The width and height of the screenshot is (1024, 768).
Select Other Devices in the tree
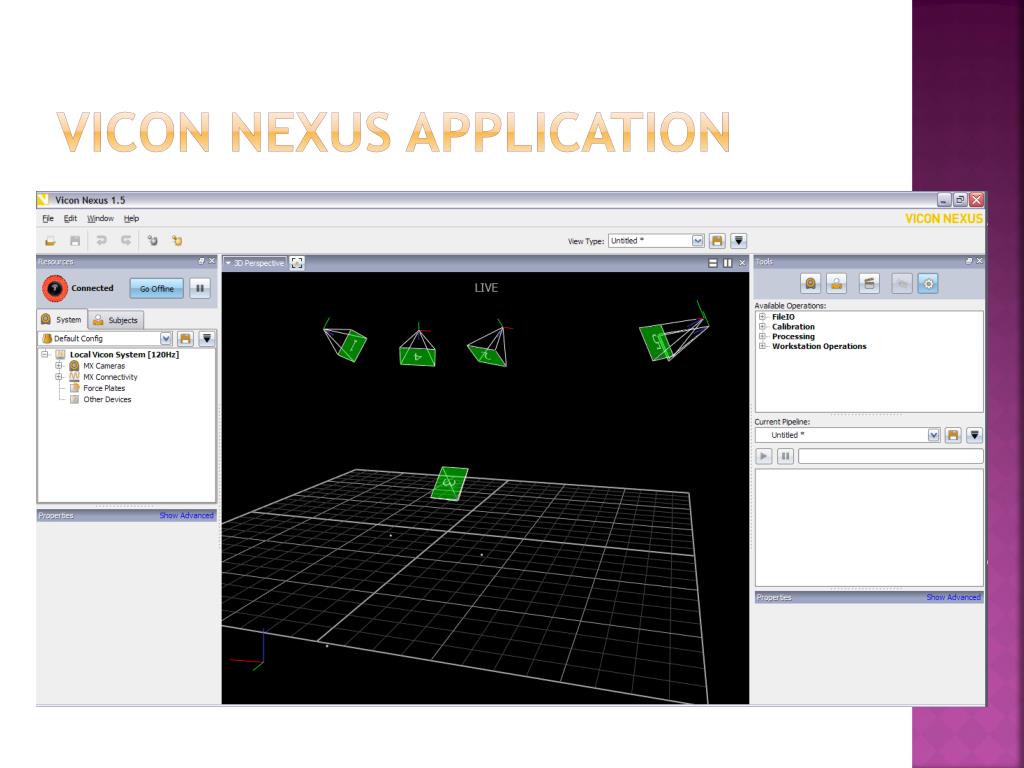point(107,399)
